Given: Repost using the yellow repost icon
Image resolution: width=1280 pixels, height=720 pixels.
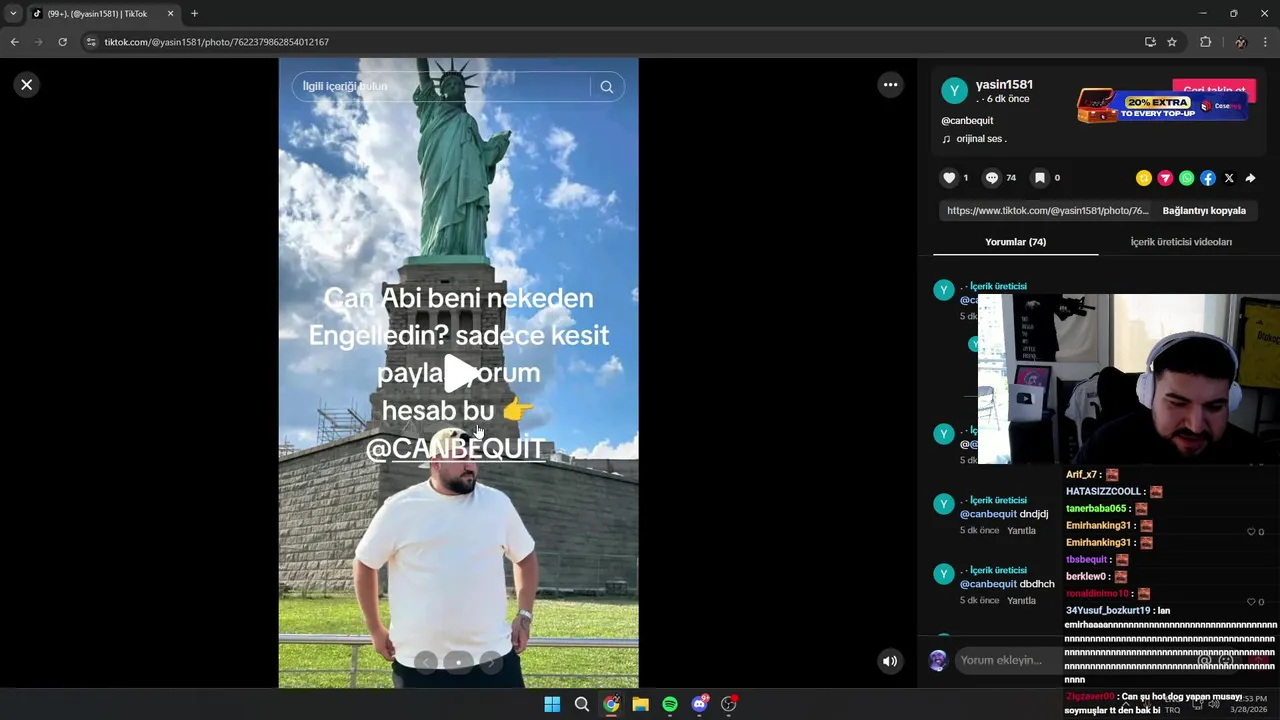Looking at the screenshot, I should coord(1144,178).
